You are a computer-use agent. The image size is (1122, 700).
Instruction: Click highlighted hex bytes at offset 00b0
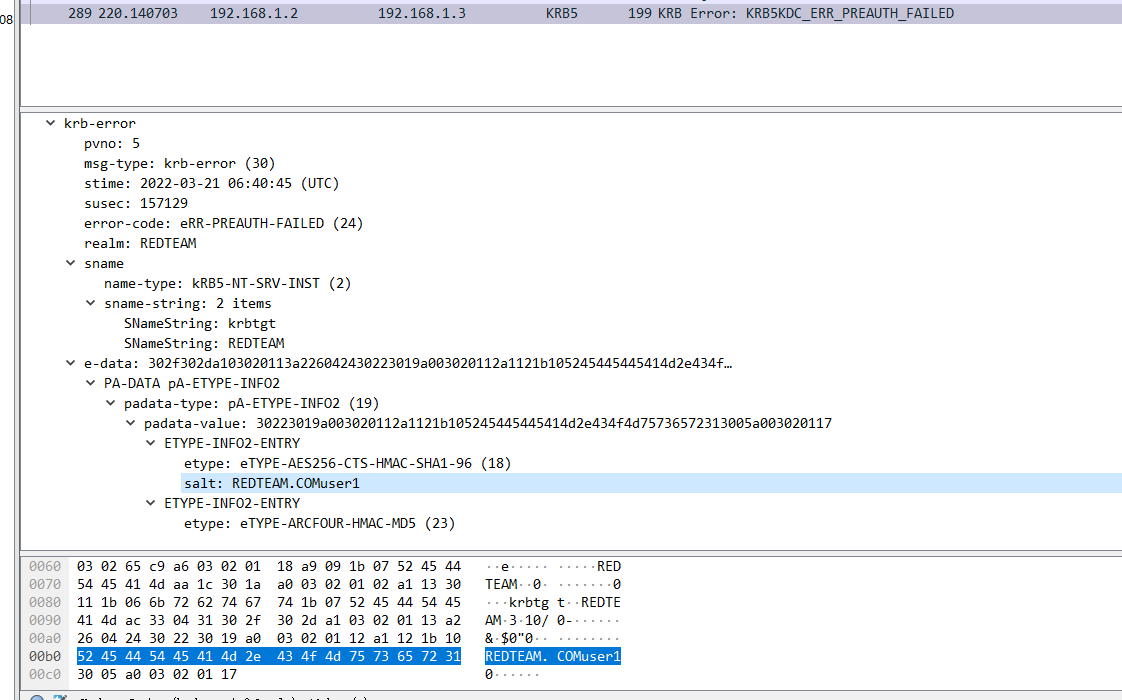[x=269, y=656]
